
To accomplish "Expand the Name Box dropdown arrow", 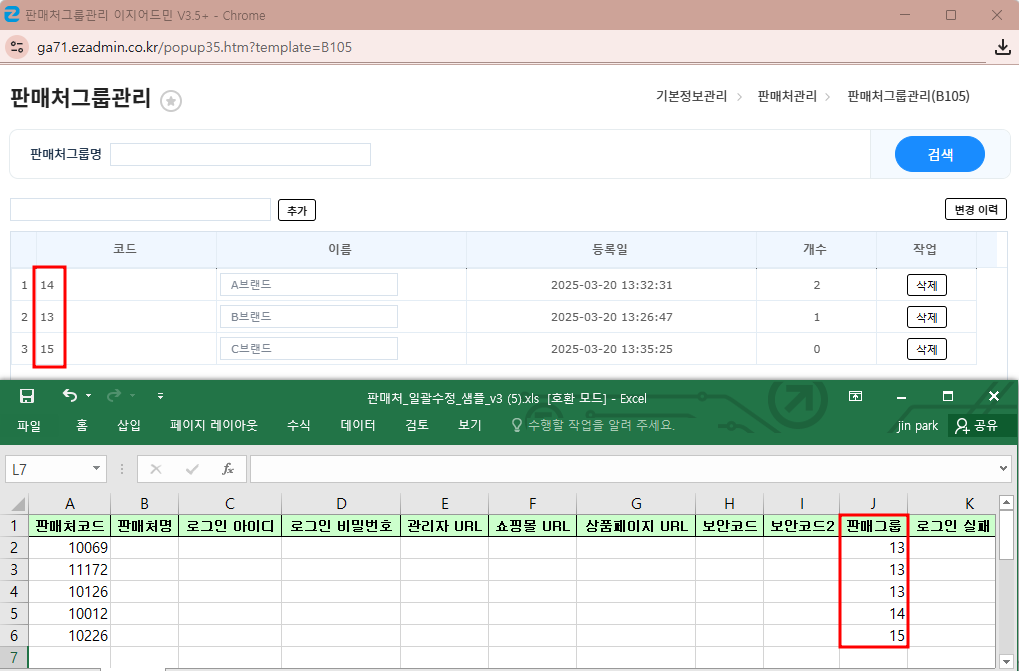I will [97, 468].
